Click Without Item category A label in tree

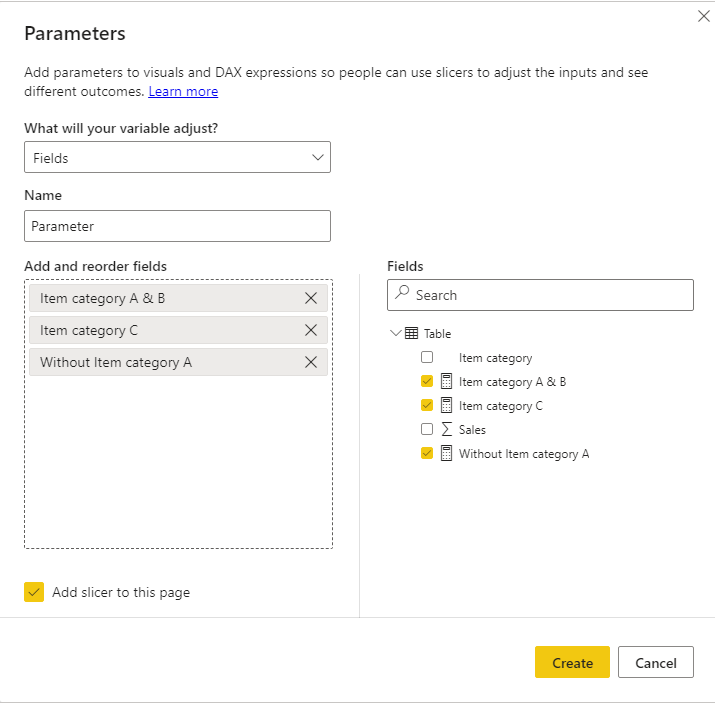click(x=524, y=454)
